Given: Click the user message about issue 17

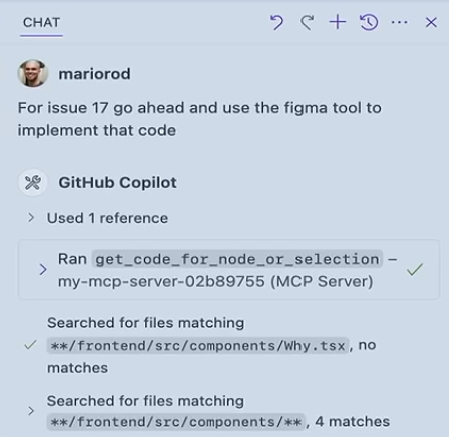Looking at the screenshot, I should [200, 119].
